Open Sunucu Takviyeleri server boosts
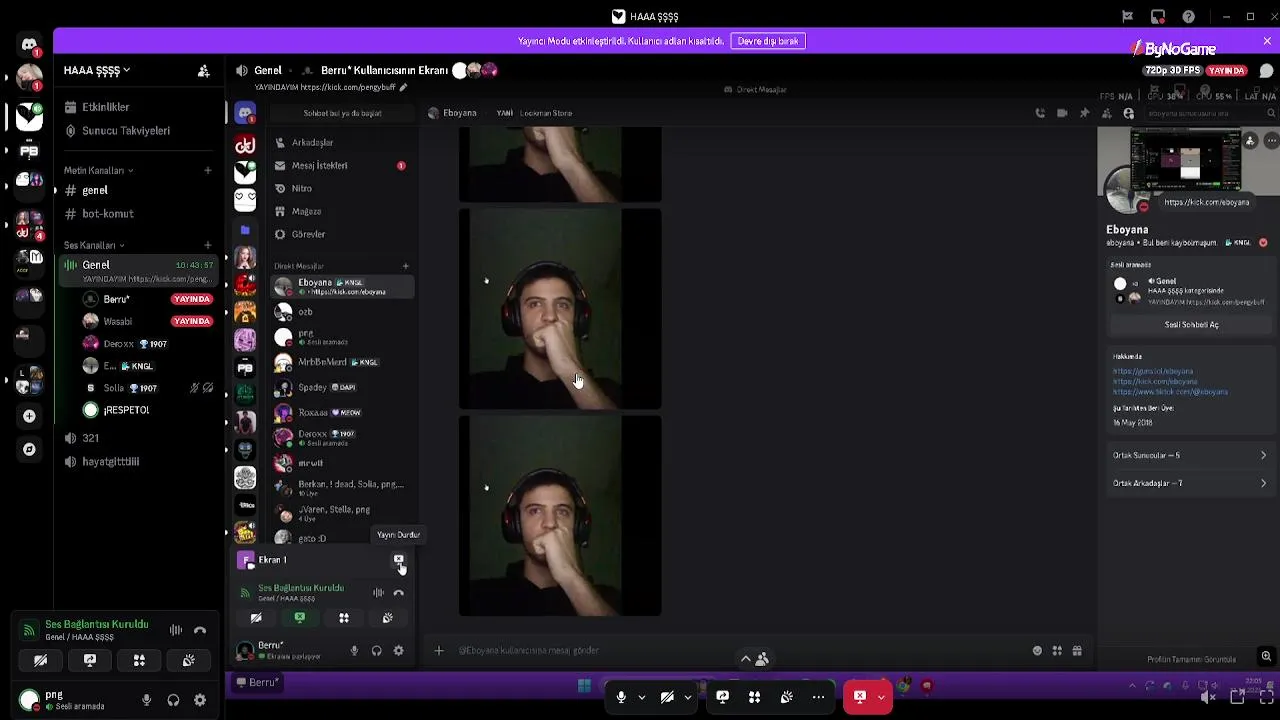1280x720 pixels. [x=125, y=131]
